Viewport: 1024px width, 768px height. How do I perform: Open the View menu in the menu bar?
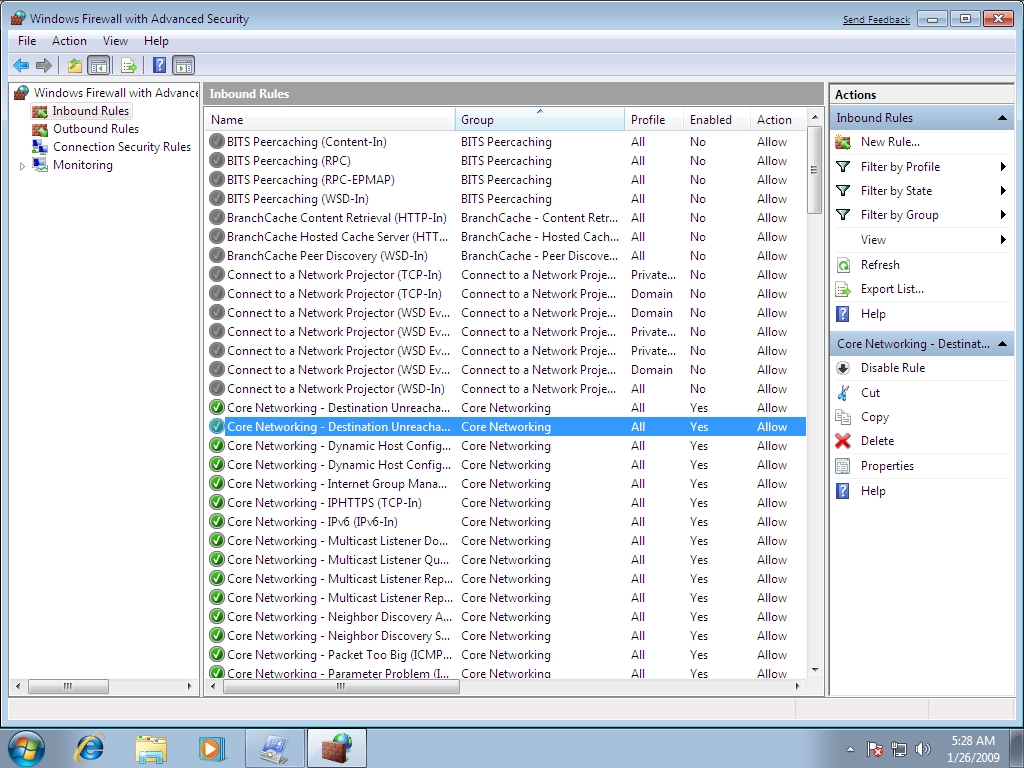click(x=115, y=41)
